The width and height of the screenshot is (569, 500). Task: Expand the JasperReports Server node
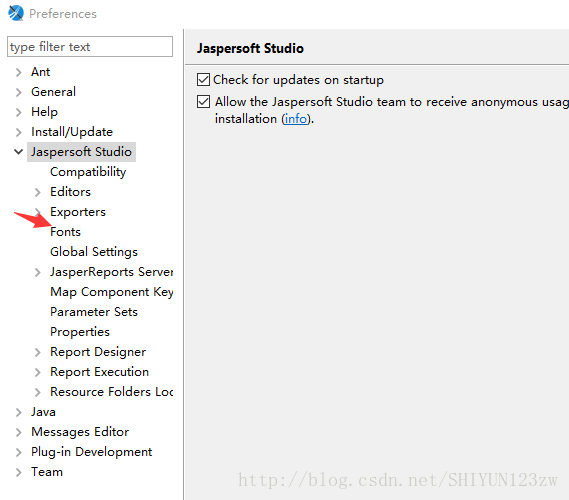(37, 272)
